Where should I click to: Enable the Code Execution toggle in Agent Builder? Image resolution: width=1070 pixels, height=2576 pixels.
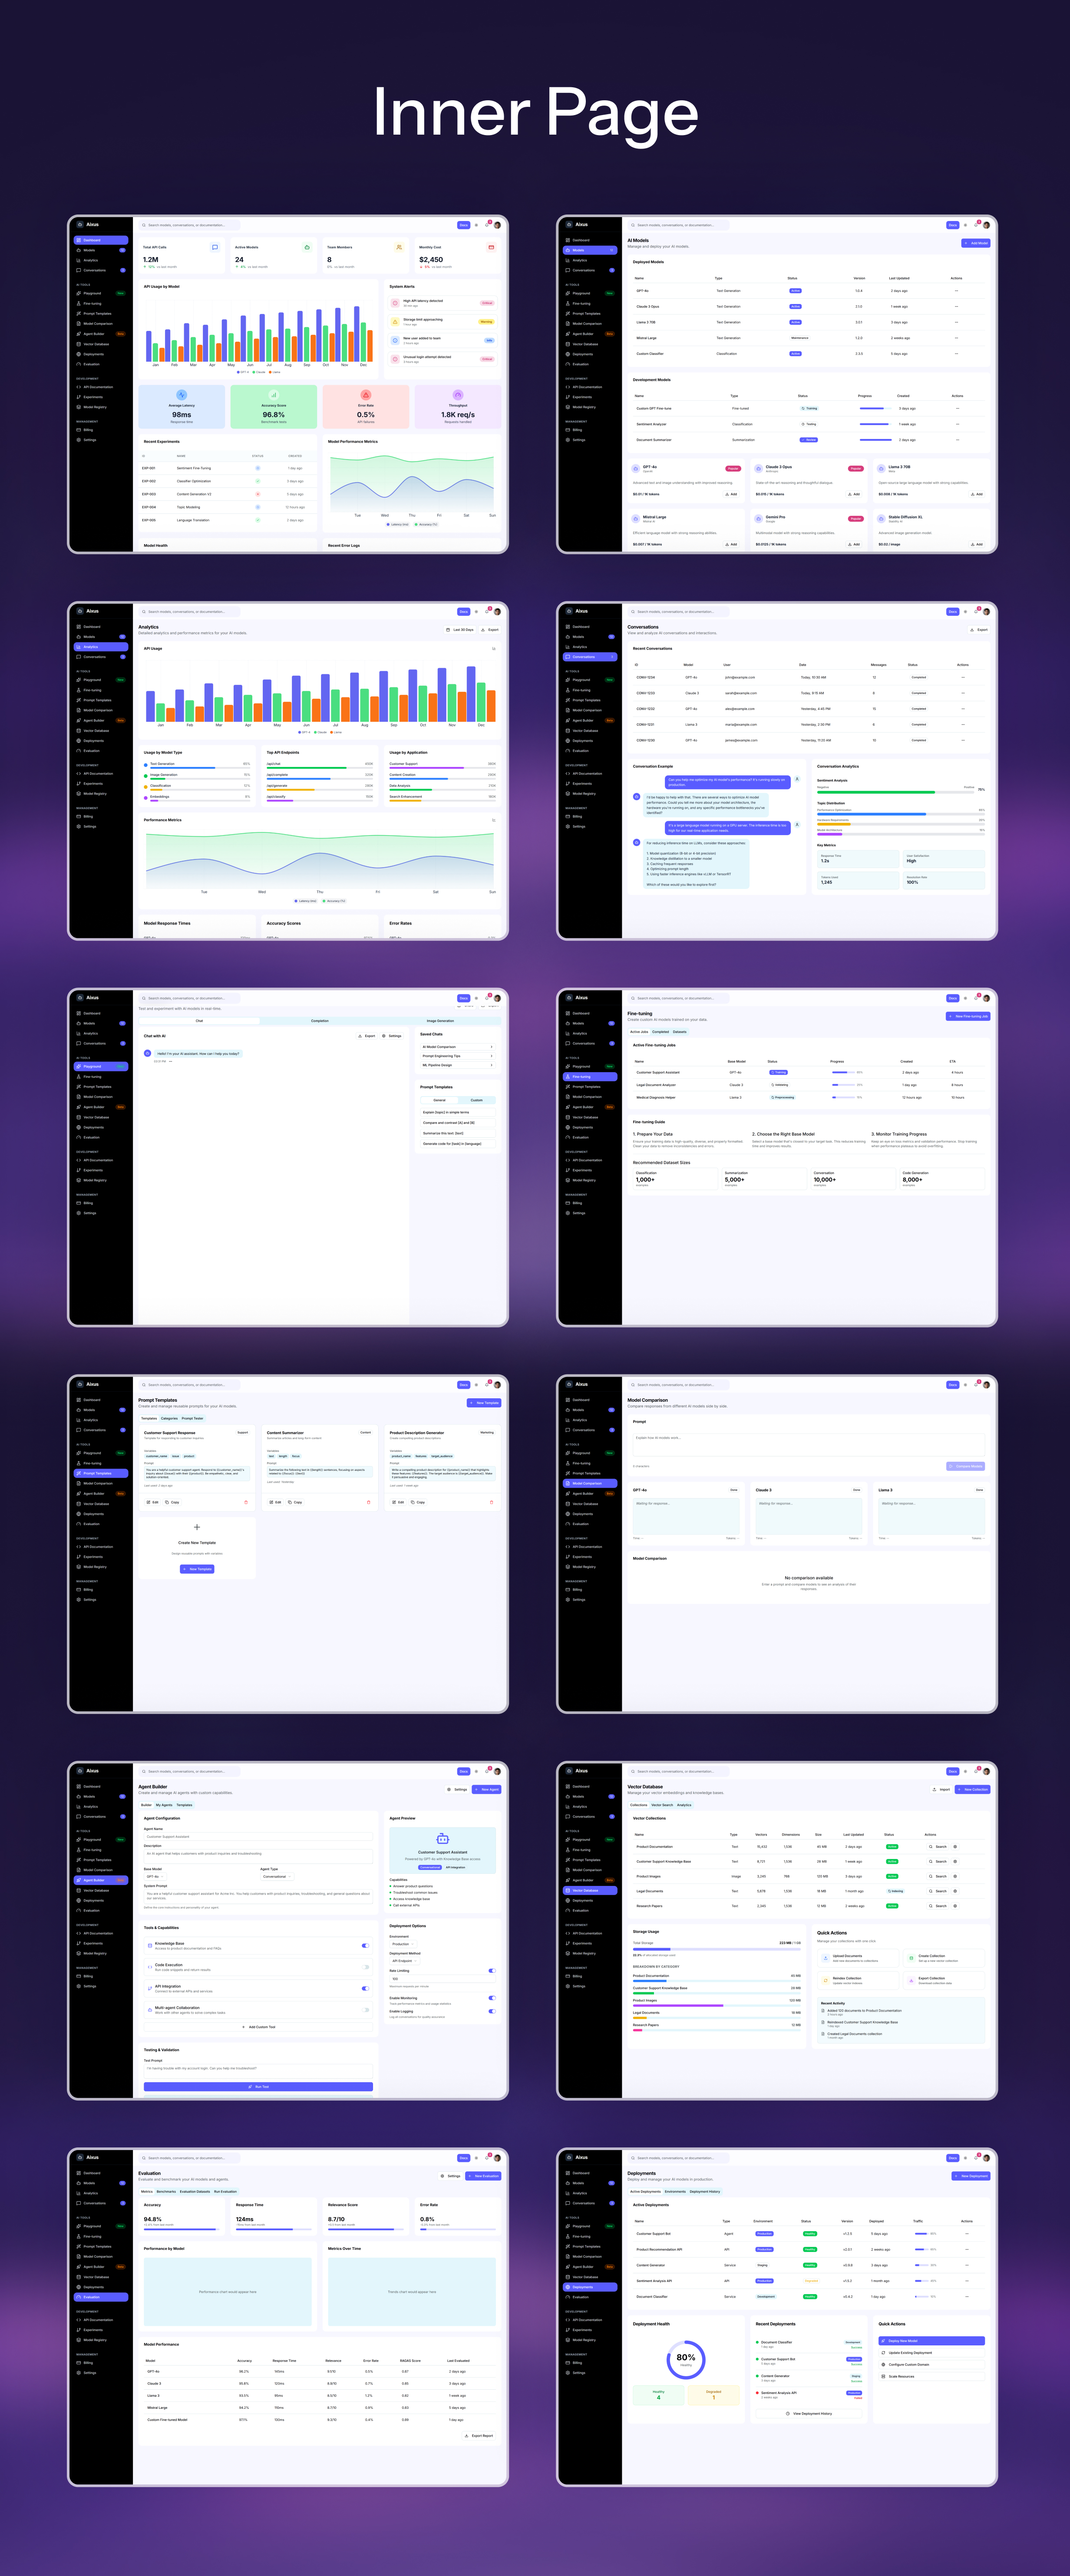coord(365,1967)
